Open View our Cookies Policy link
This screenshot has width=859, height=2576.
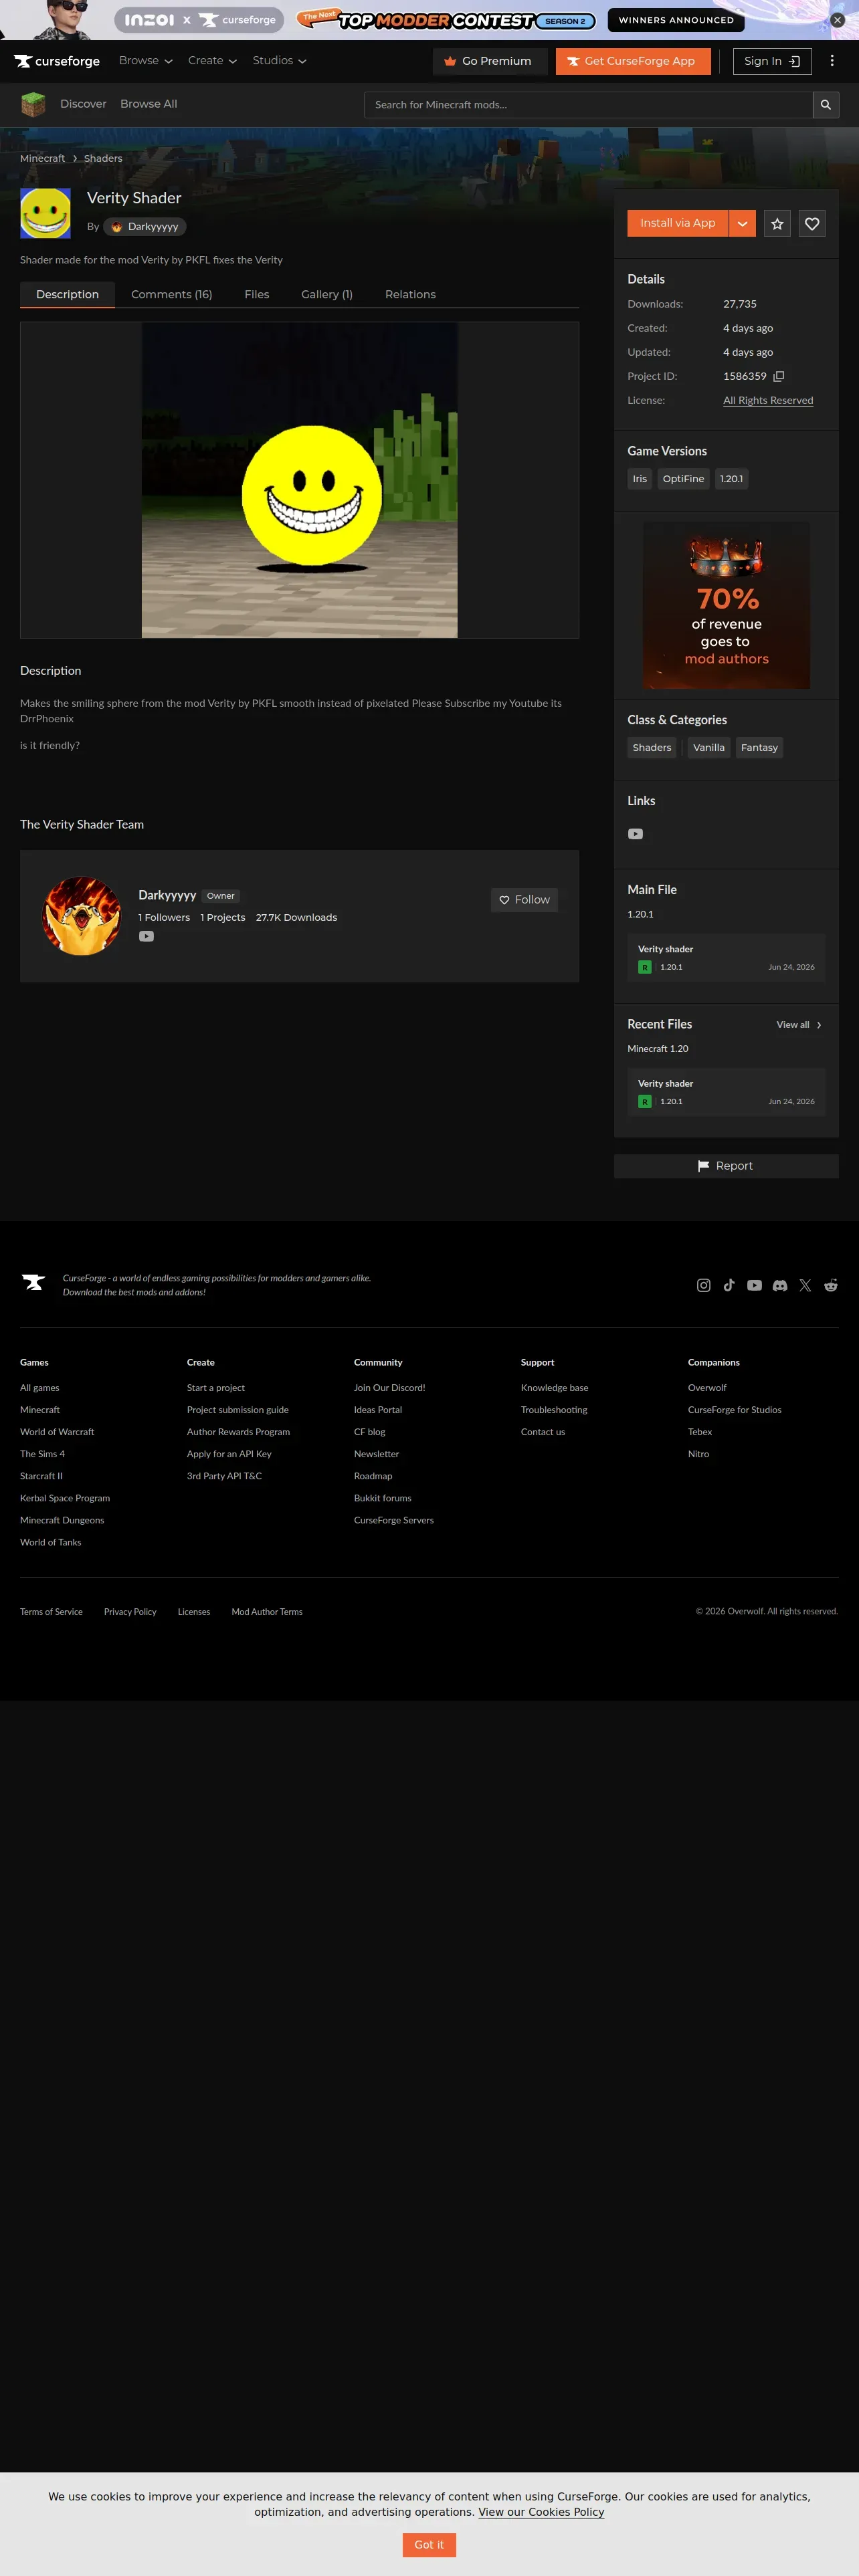541,2512
